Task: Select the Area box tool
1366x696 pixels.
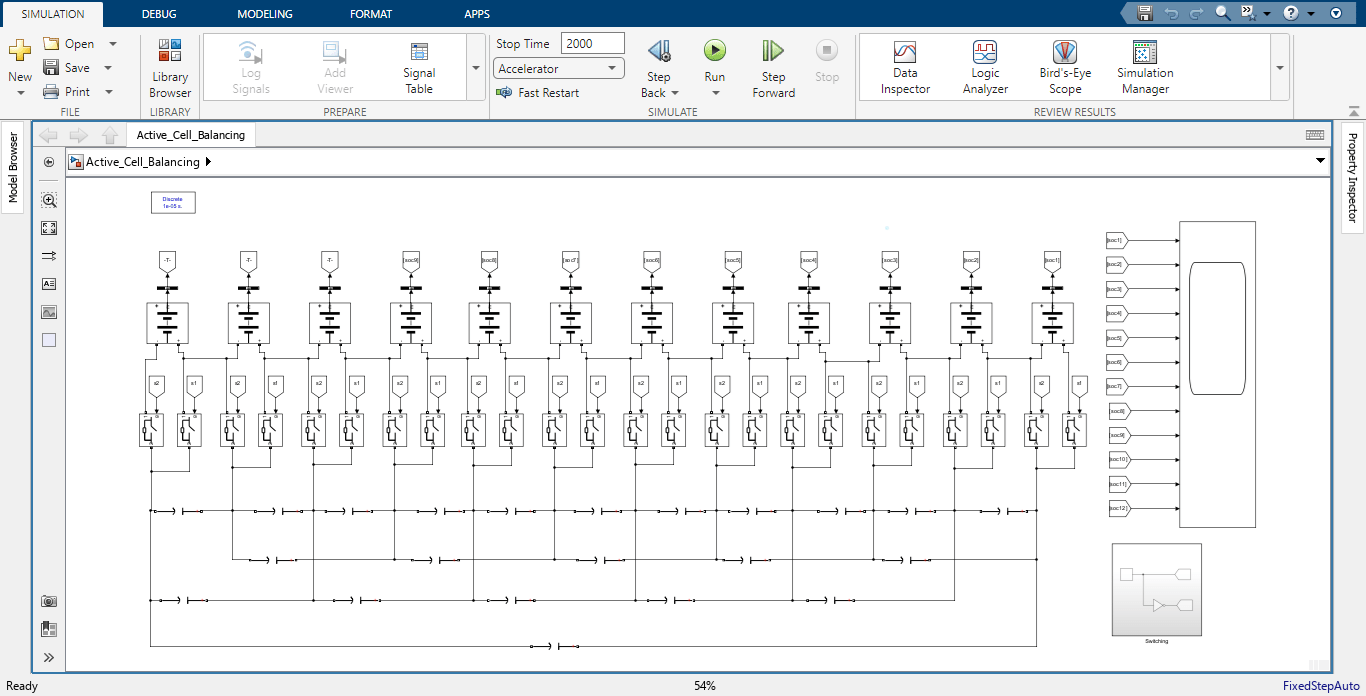Action: coord(49,340)
